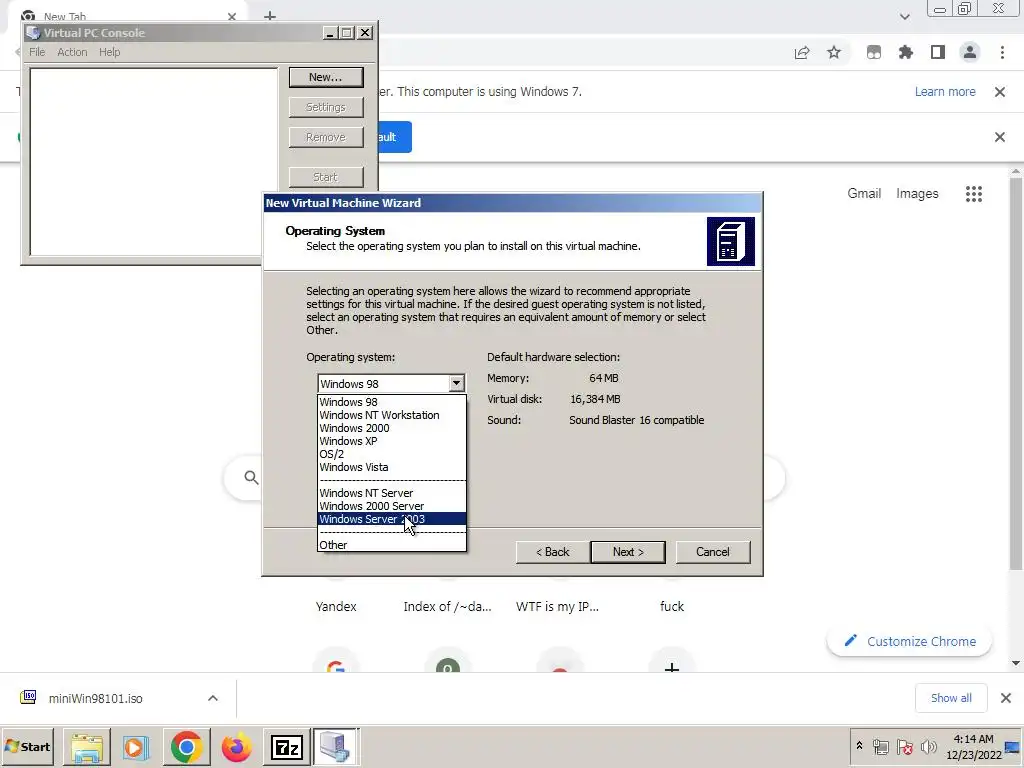The height and width of the screenshot is (768, 1024).
Task: Show hidden tray icons arrow
Action: click(x=859, y=746)
